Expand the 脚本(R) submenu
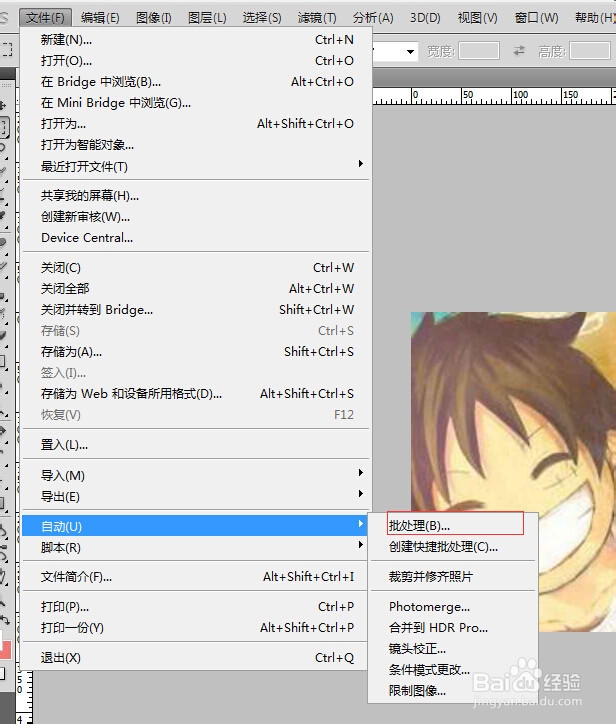616x724 pixels. pos(196,547)
